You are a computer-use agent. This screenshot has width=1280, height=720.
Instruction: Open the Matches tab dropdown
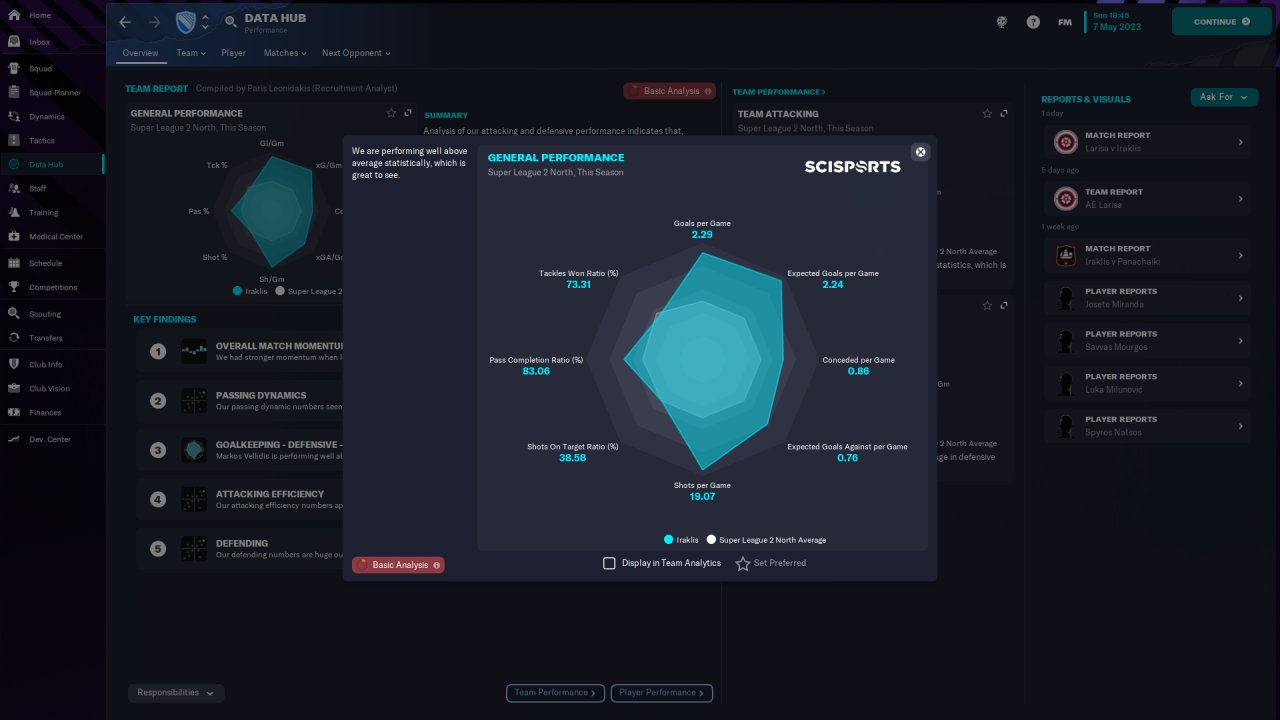(x=286, y=53)
